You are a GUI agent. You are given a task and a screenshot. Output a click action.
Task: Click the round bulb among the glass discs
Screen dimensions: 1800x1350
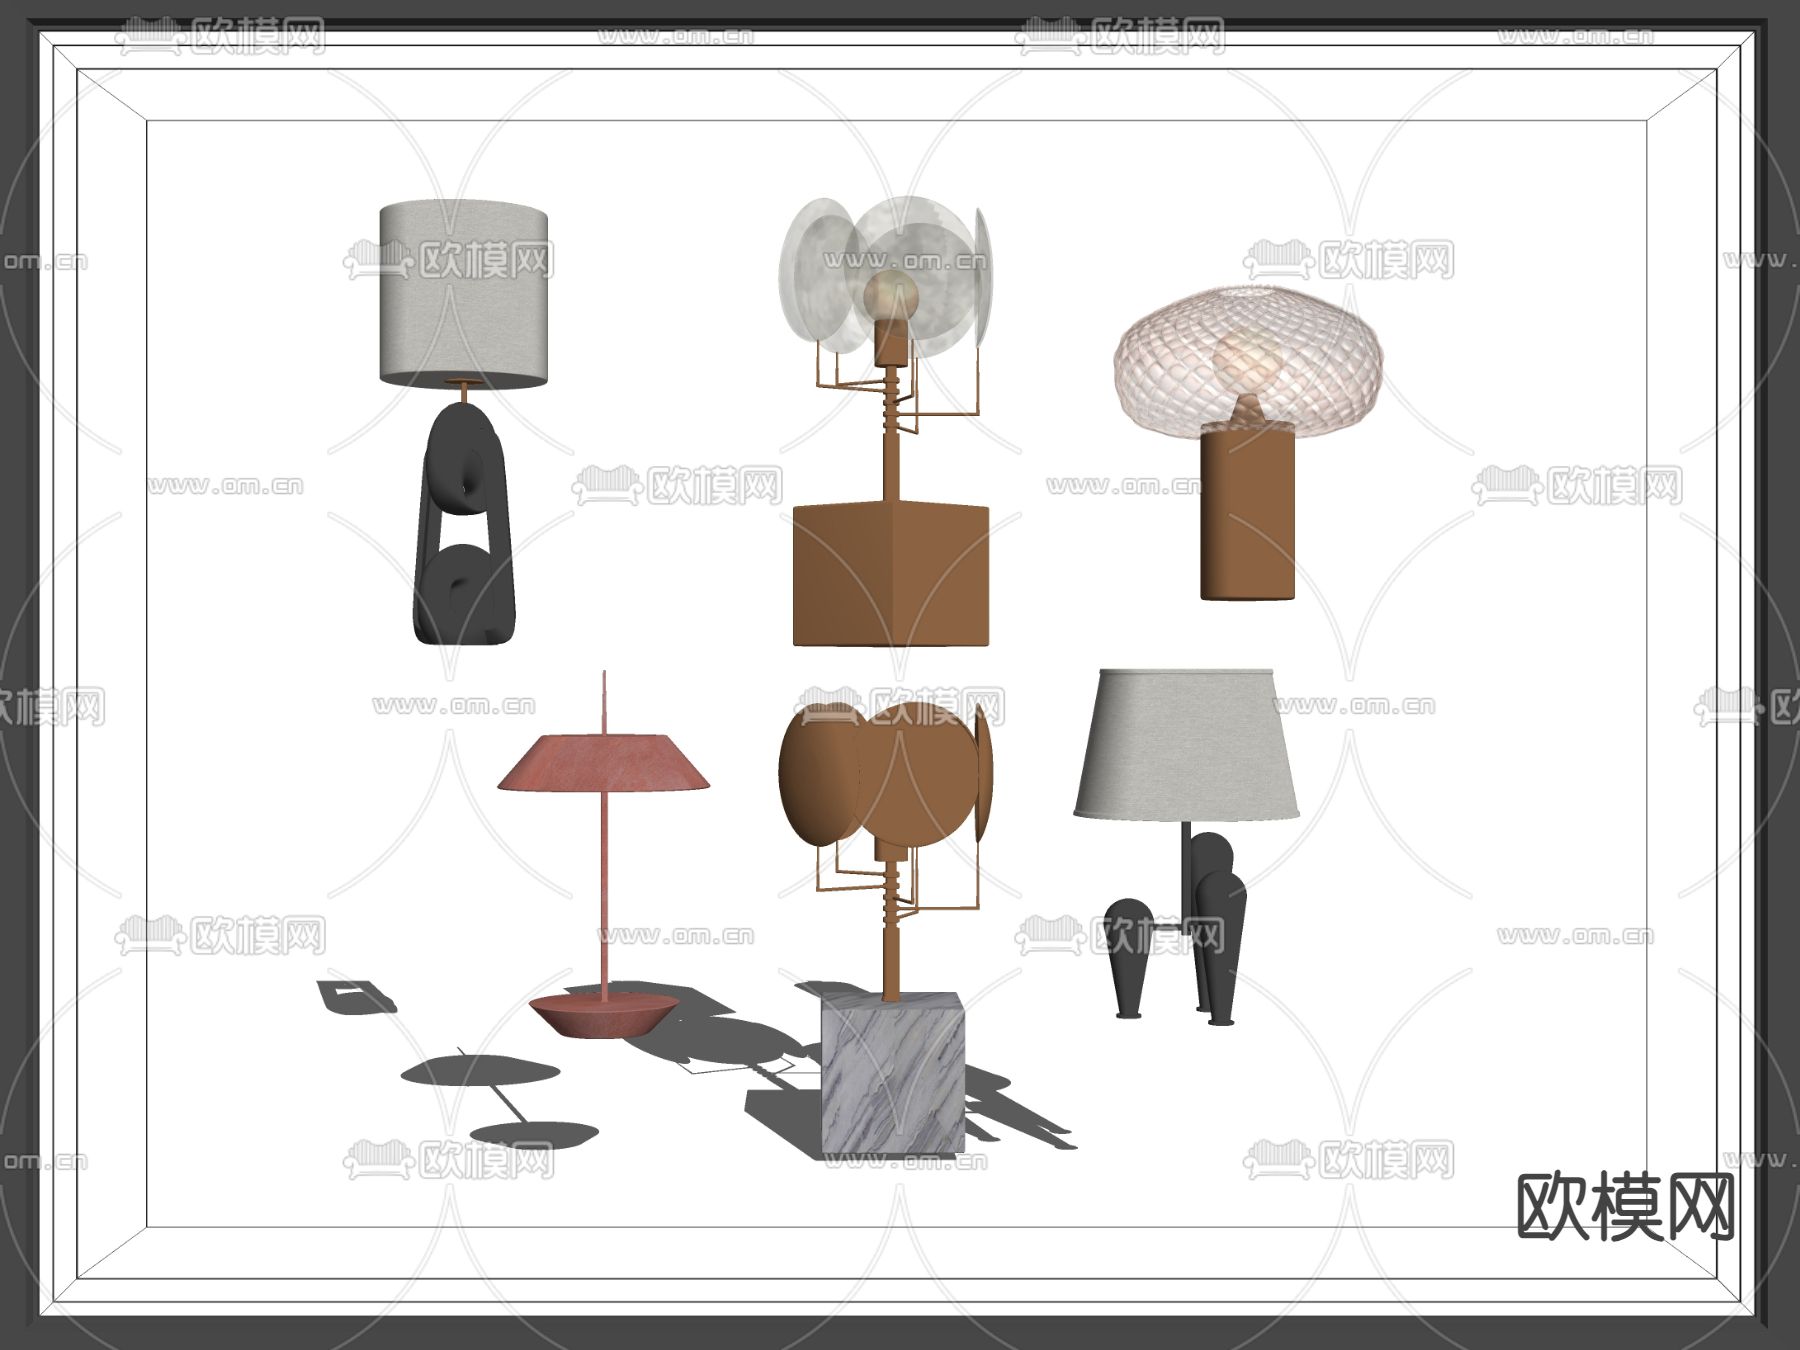(890, 296)
